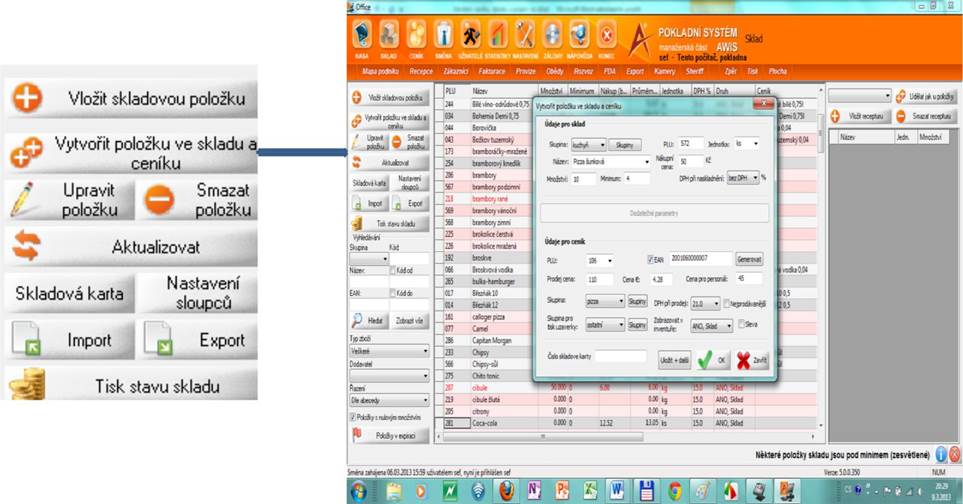
Task: Open the NASTAVENÍ tools icon
Action: click(x=525, y=35)
